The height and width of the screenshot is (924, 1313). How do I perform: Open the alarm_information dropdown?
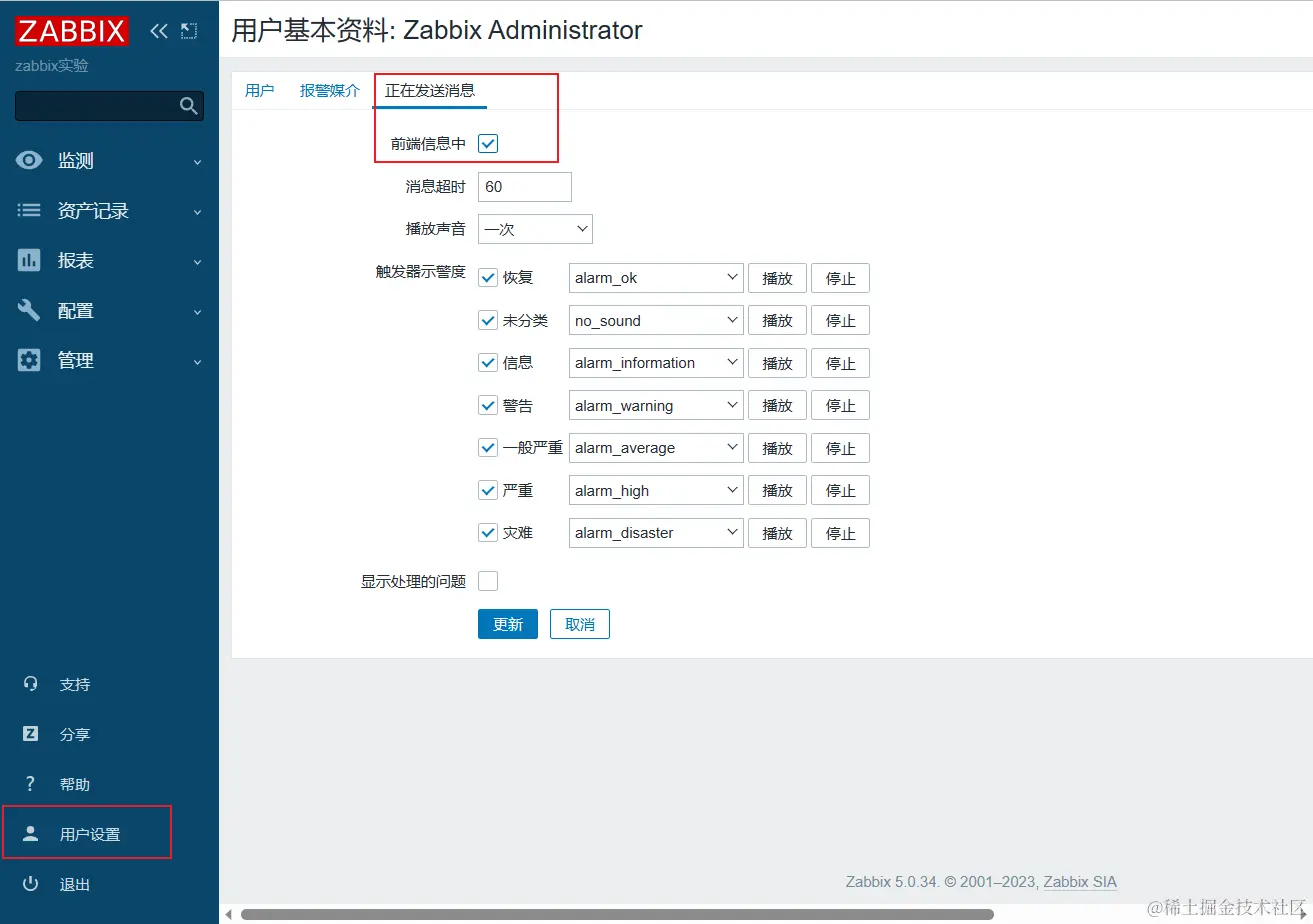tap(656, 363)
